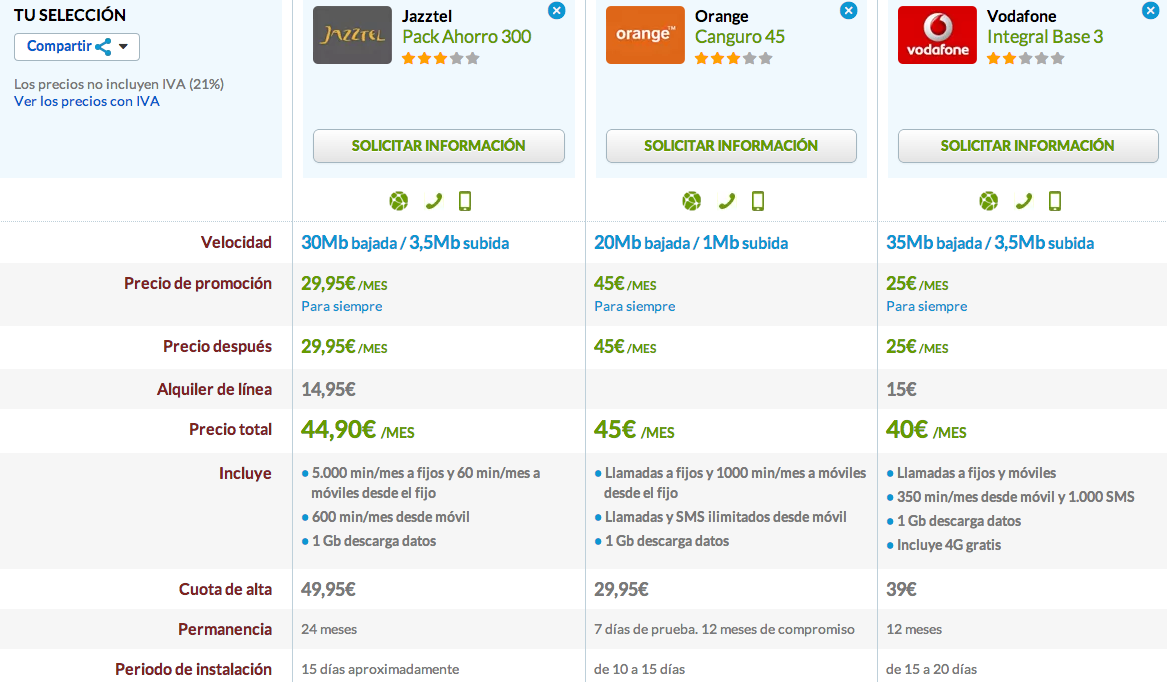
Task: Click Orange total price 45€
Action: 615,430
